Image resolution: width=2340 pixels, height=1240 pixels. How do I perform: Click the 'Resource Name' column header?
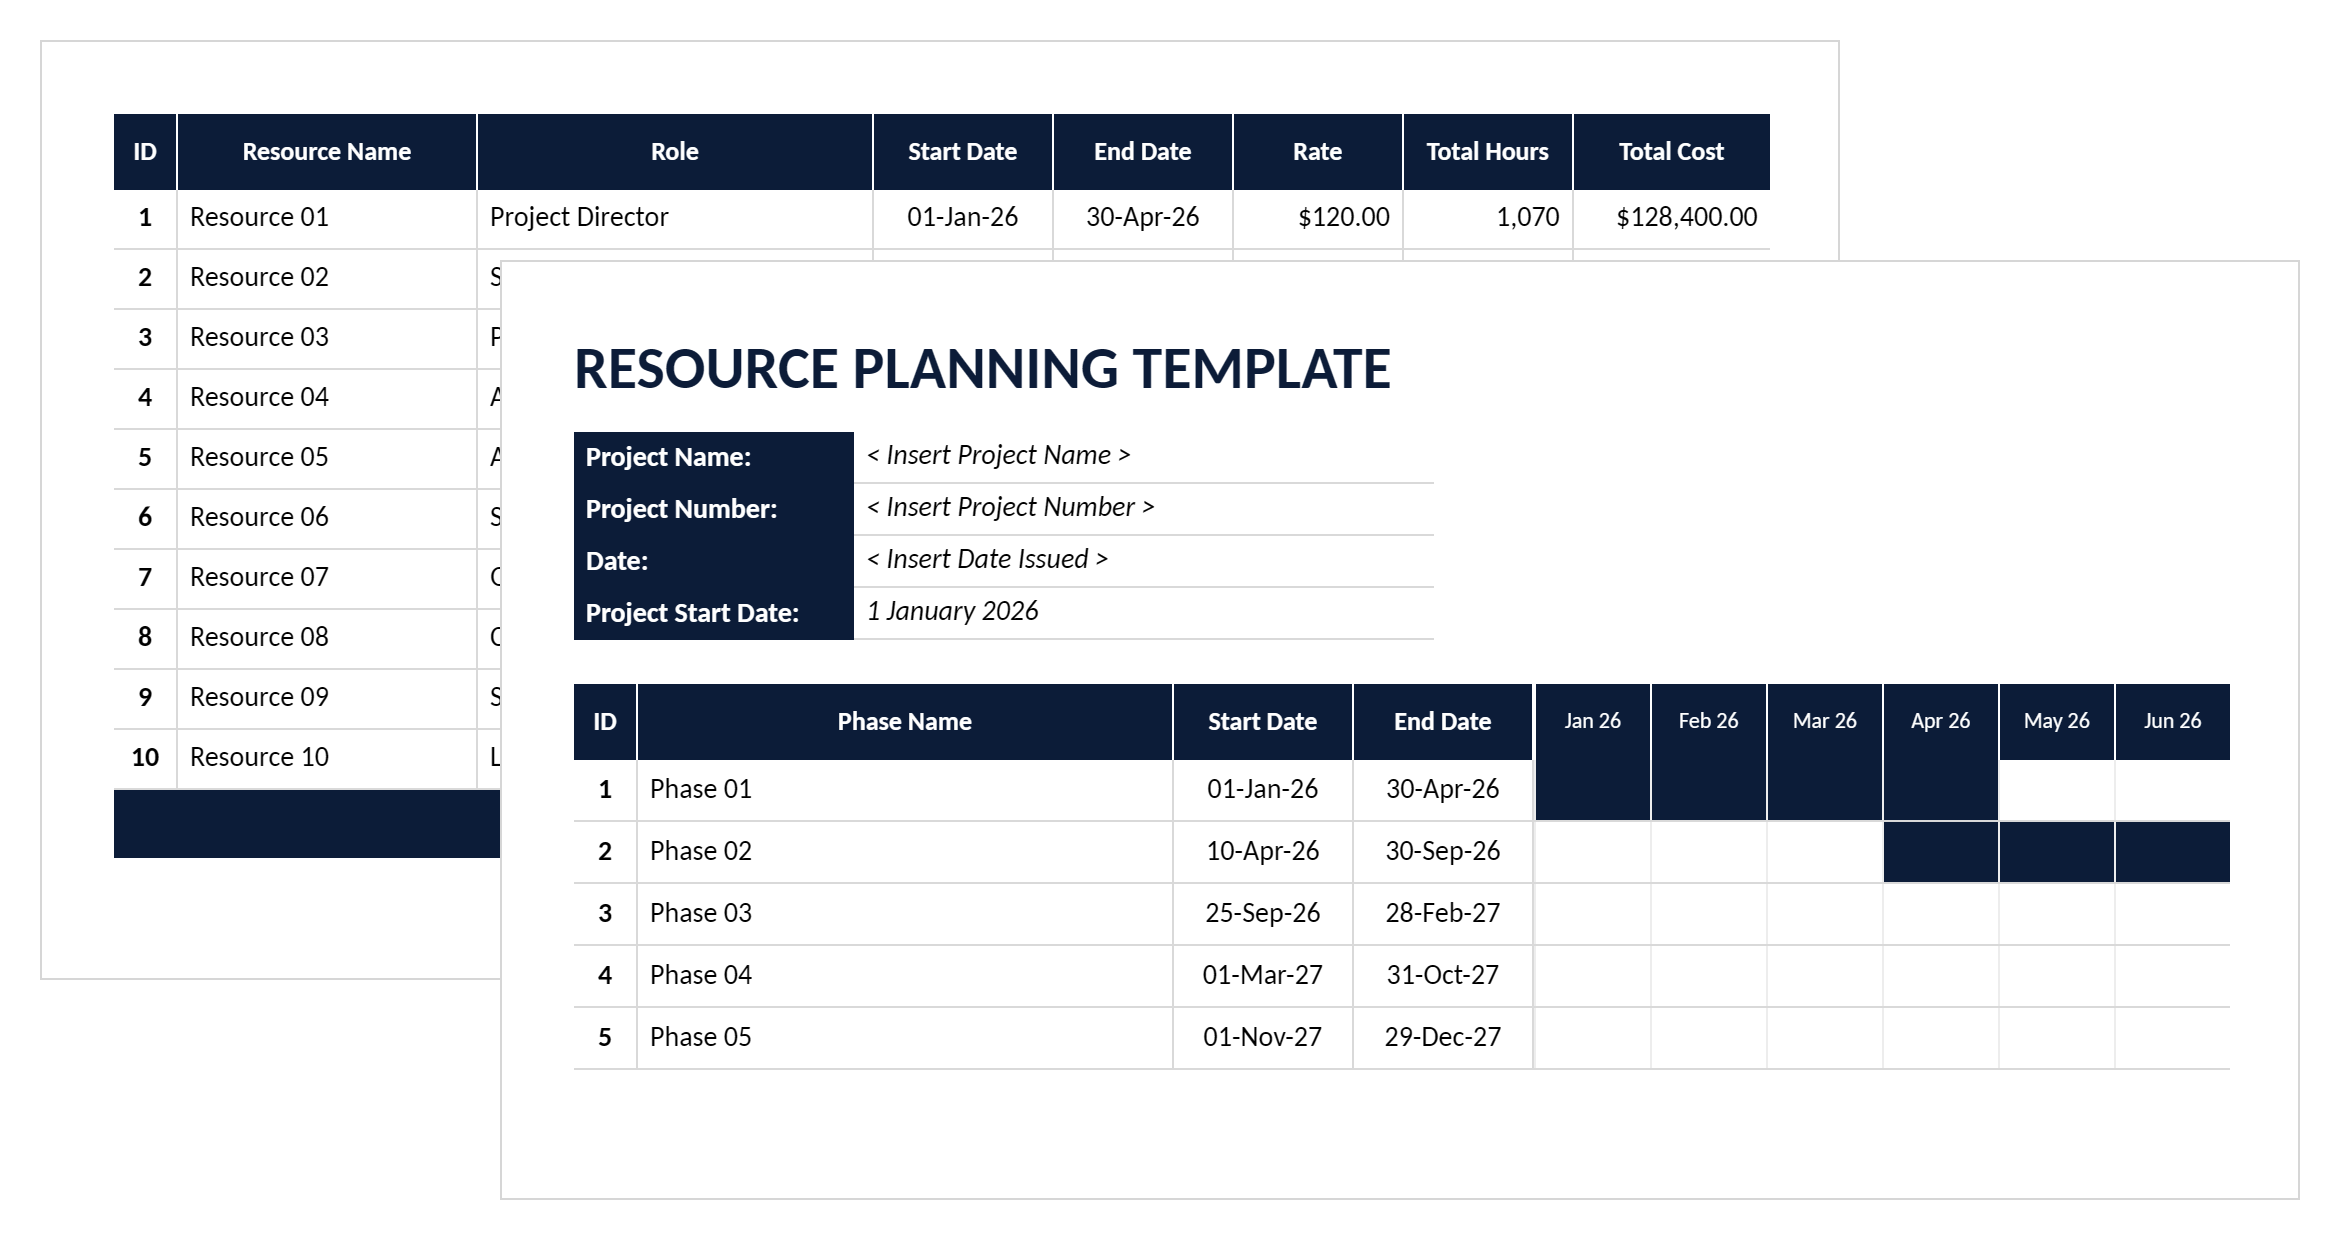[x=326, y=151]
